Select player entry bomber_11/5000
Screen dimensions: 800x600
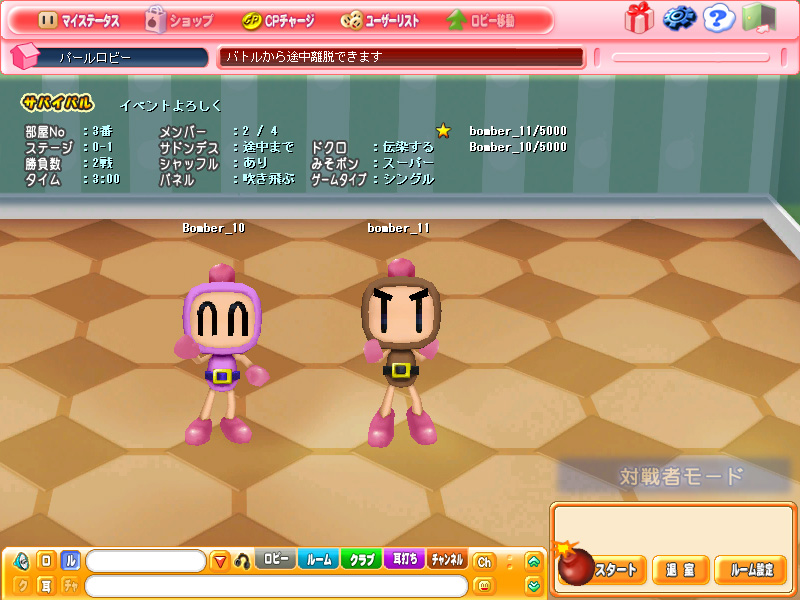pos(518,131)
